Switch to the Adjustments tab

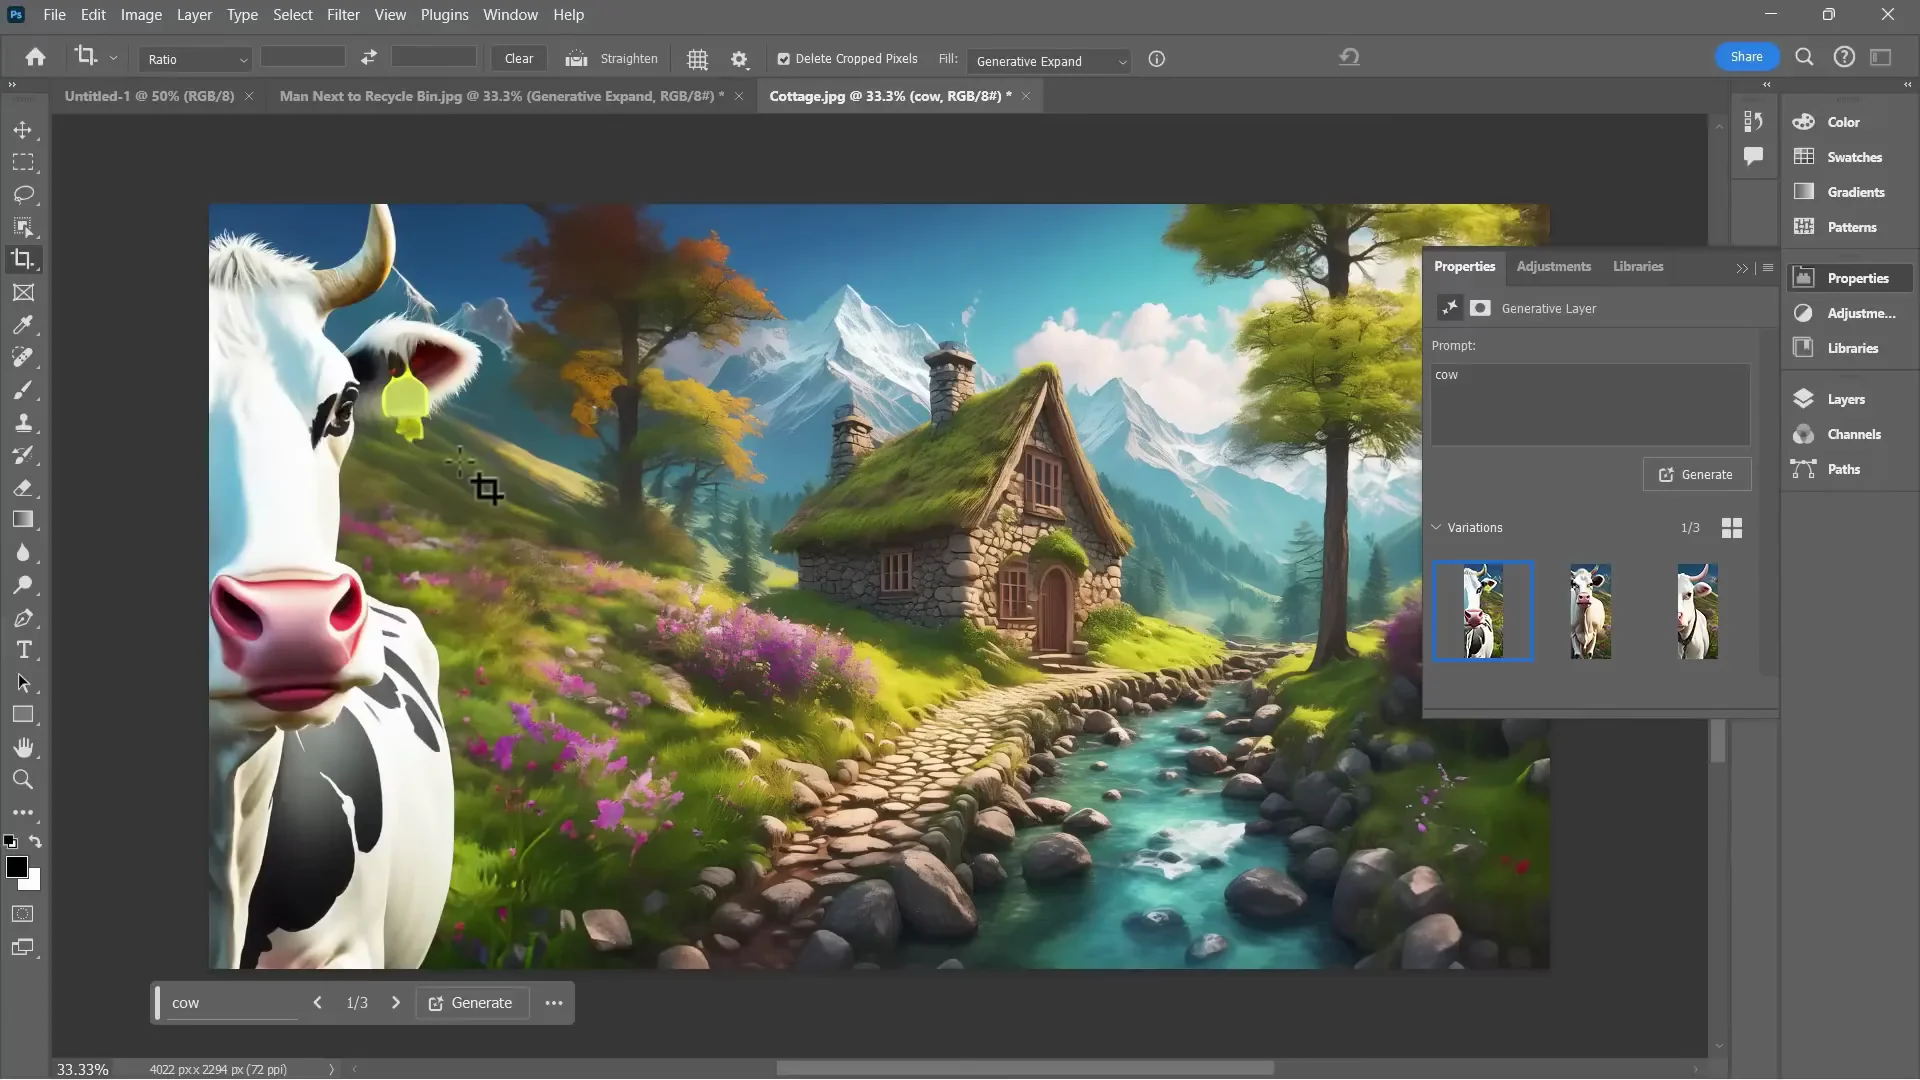click(x=1553, y=266)
